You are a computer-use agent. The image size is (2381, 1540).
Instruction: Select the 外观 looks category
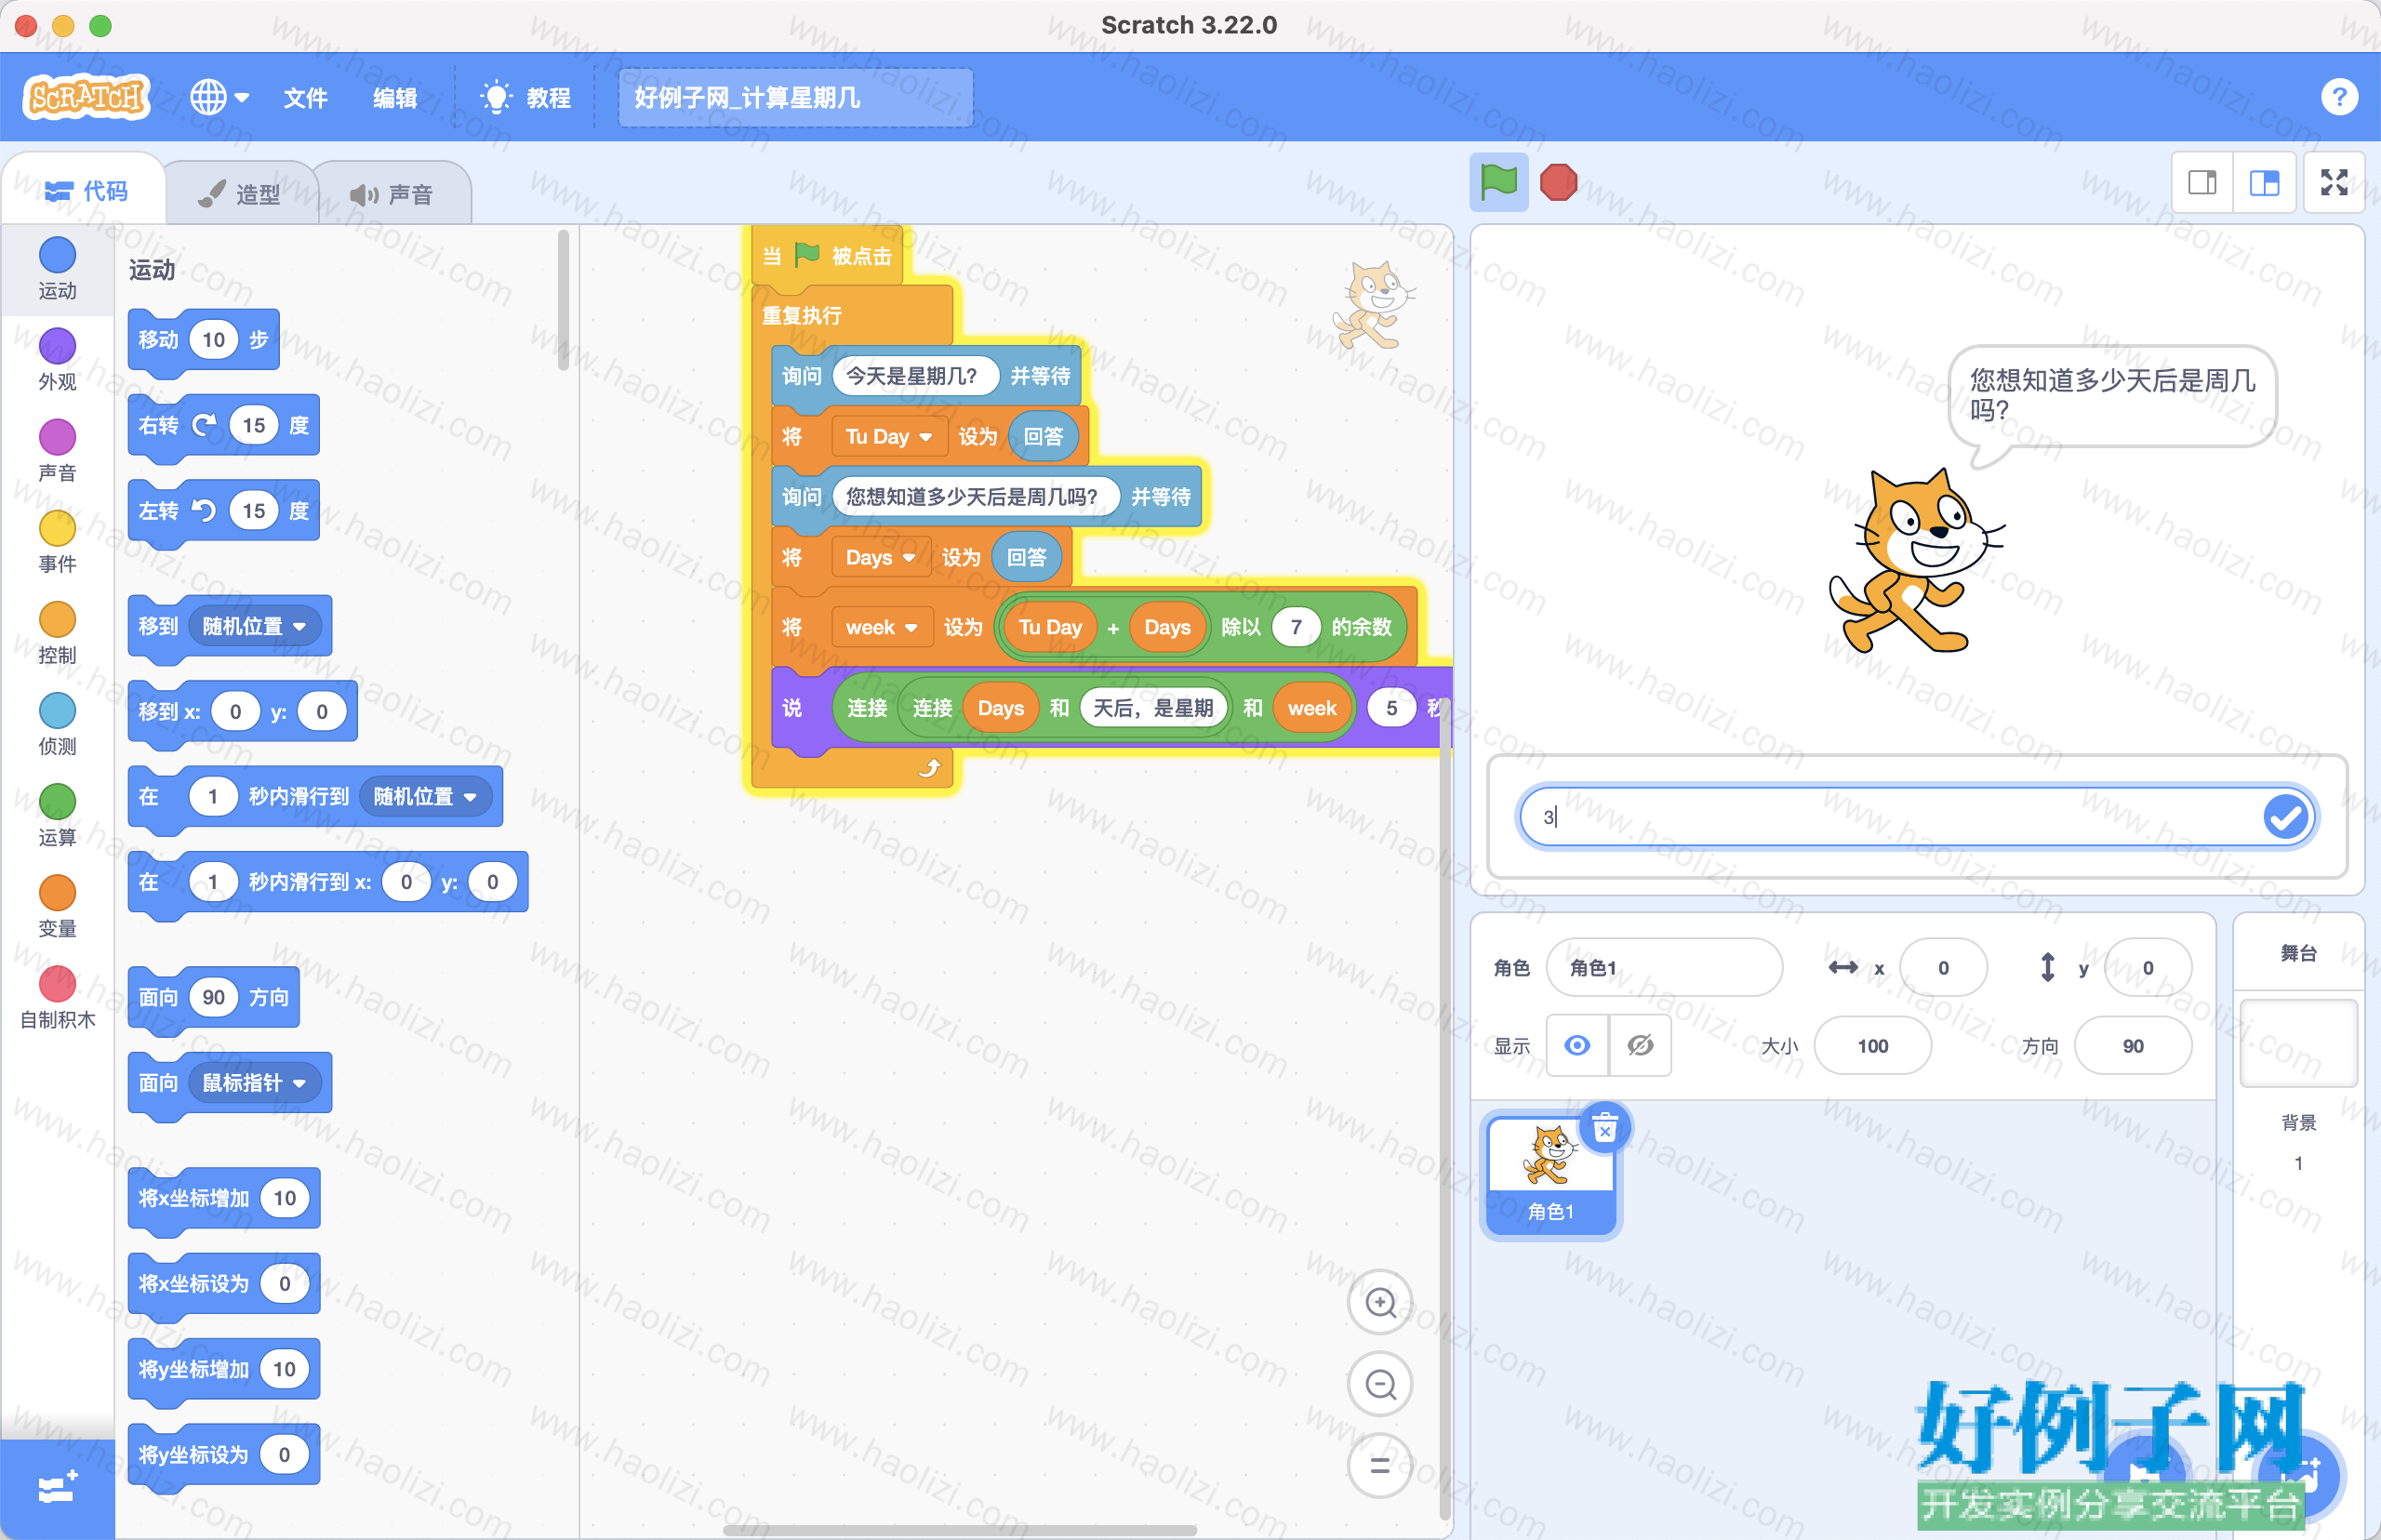pos(57,359)
